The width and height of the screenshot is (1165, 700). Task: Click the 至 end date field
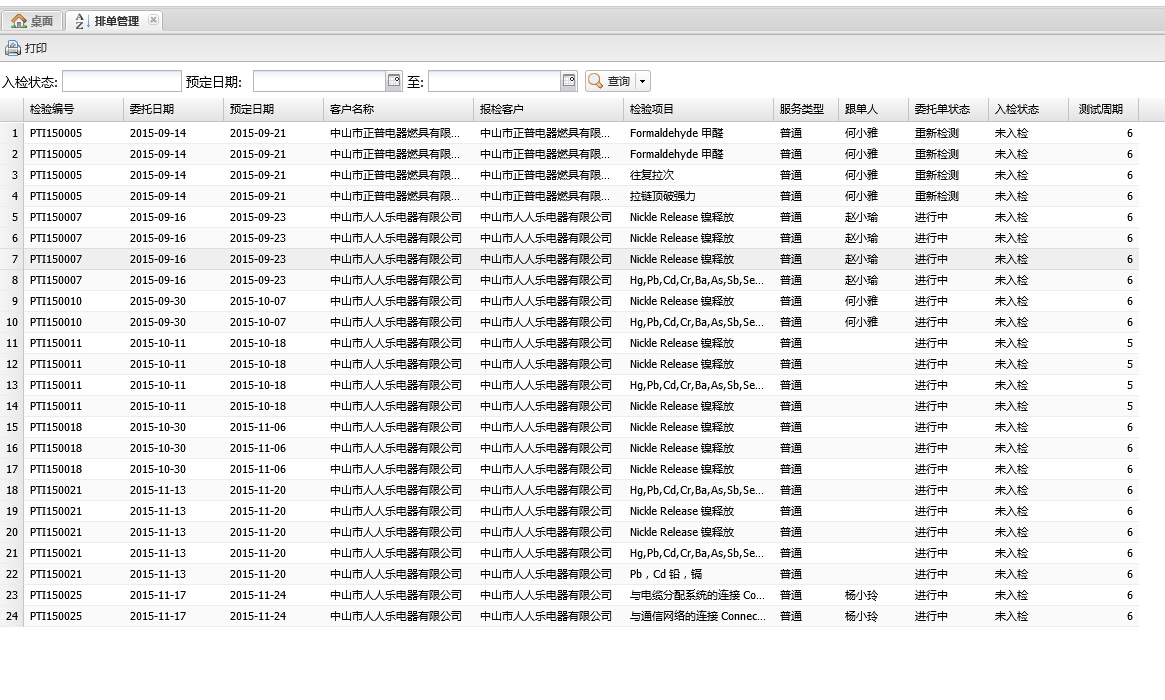(x=494, y=81)
